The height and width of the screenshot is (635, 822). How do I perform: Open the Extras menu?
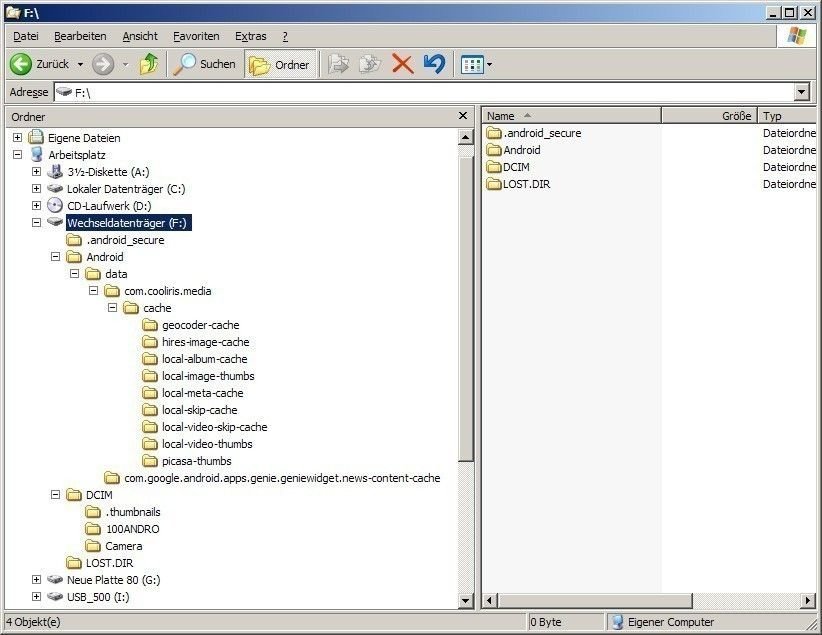pyautogui.click(x=251, y=36)
